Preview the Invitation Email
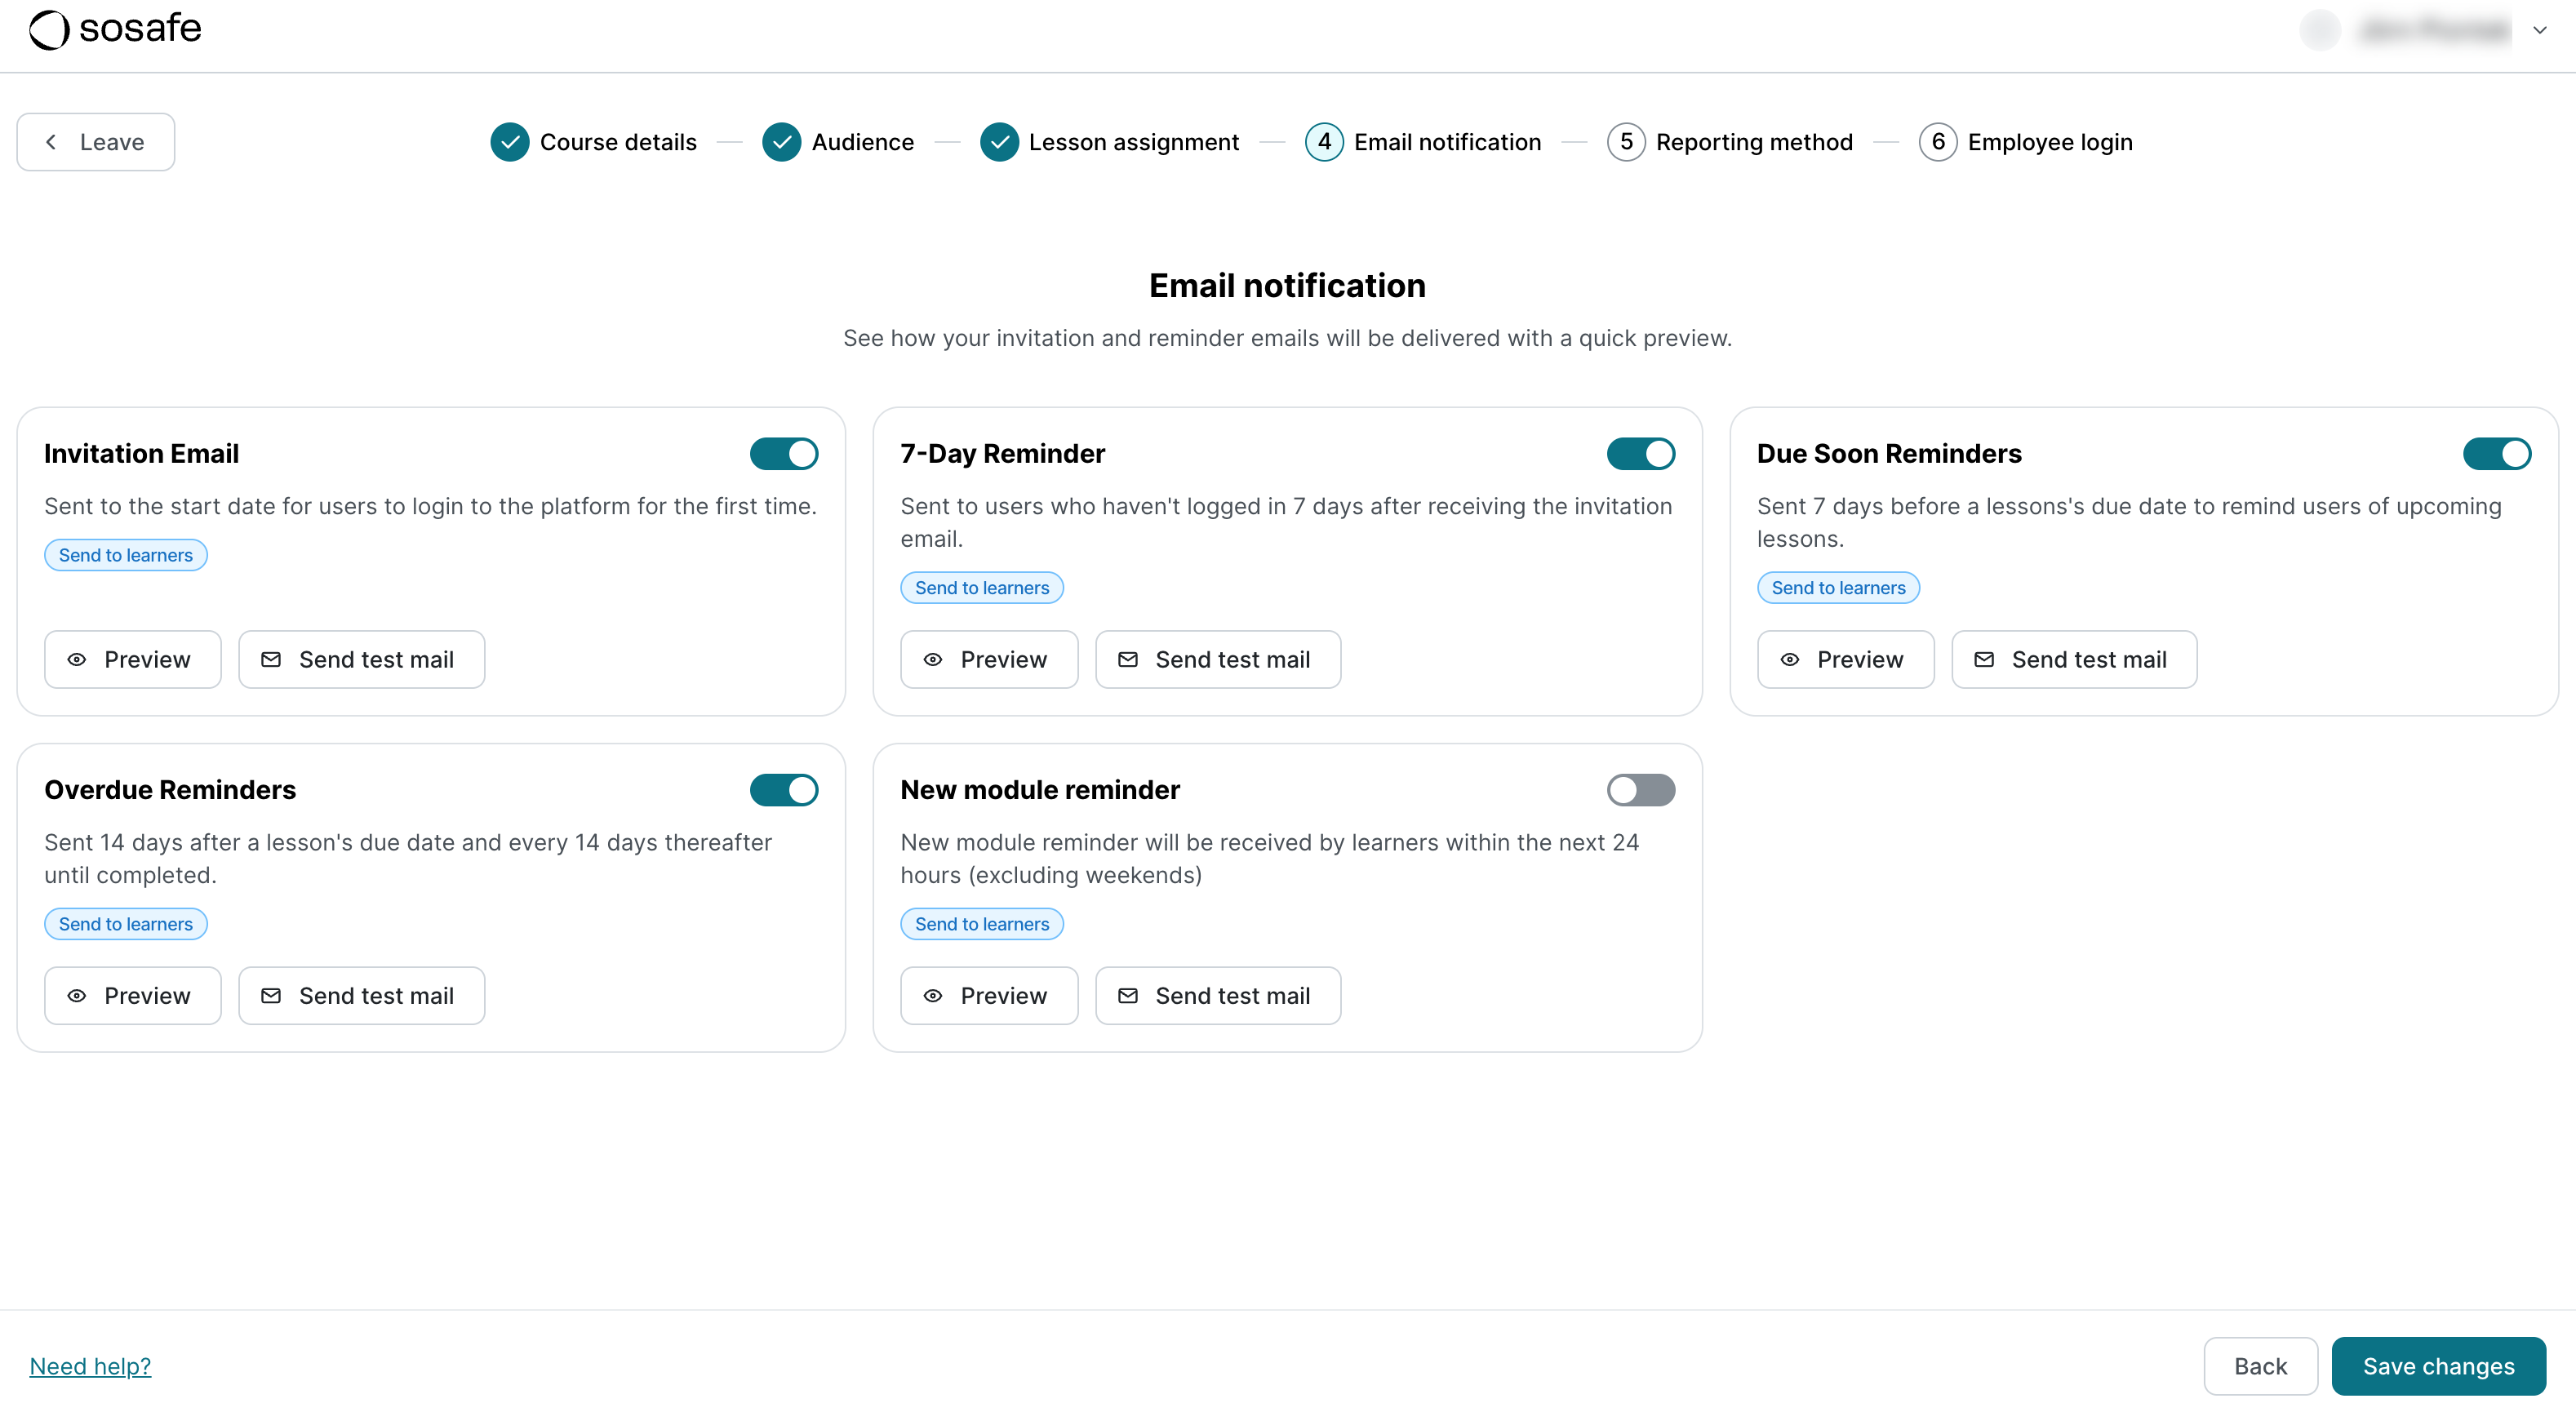 click(x=133, y=659)
